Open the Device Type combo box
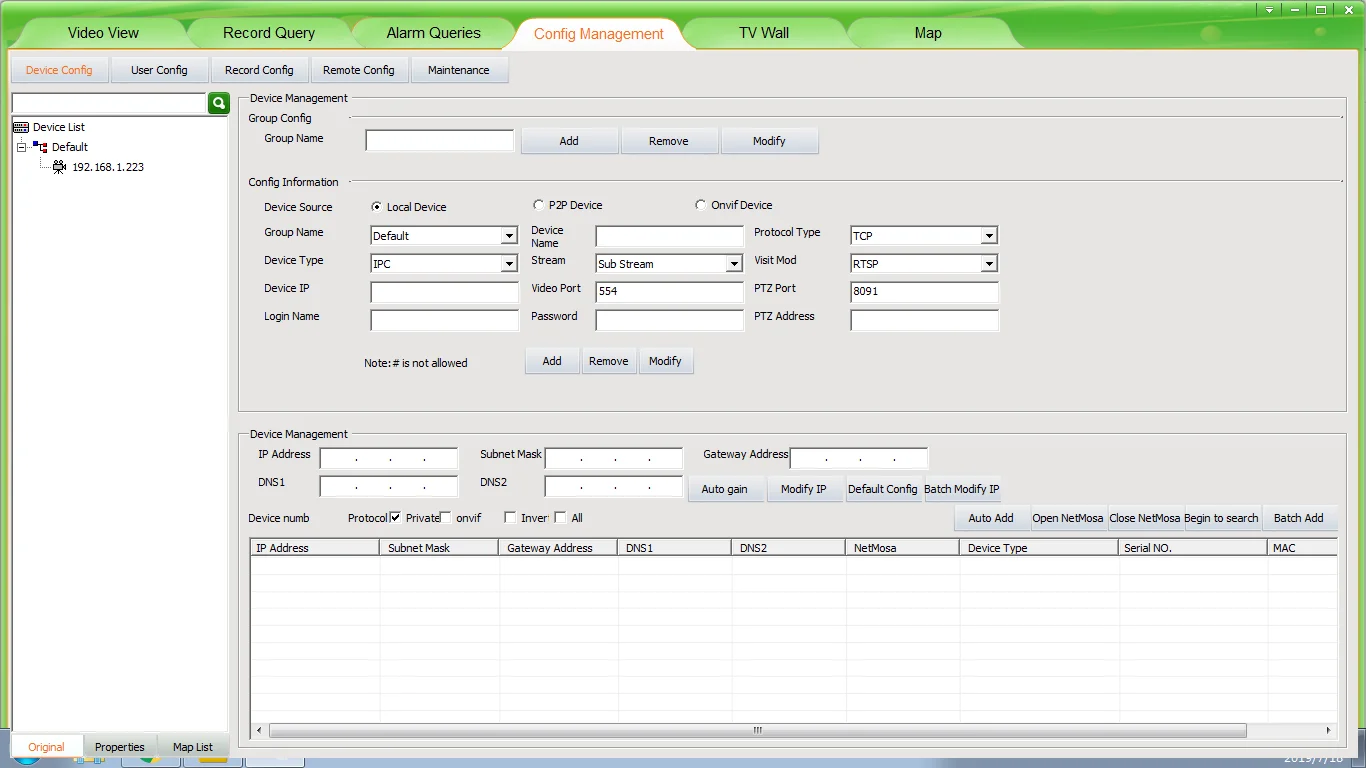The height and width of the screenshot is (768, 1366). (509, 264)
